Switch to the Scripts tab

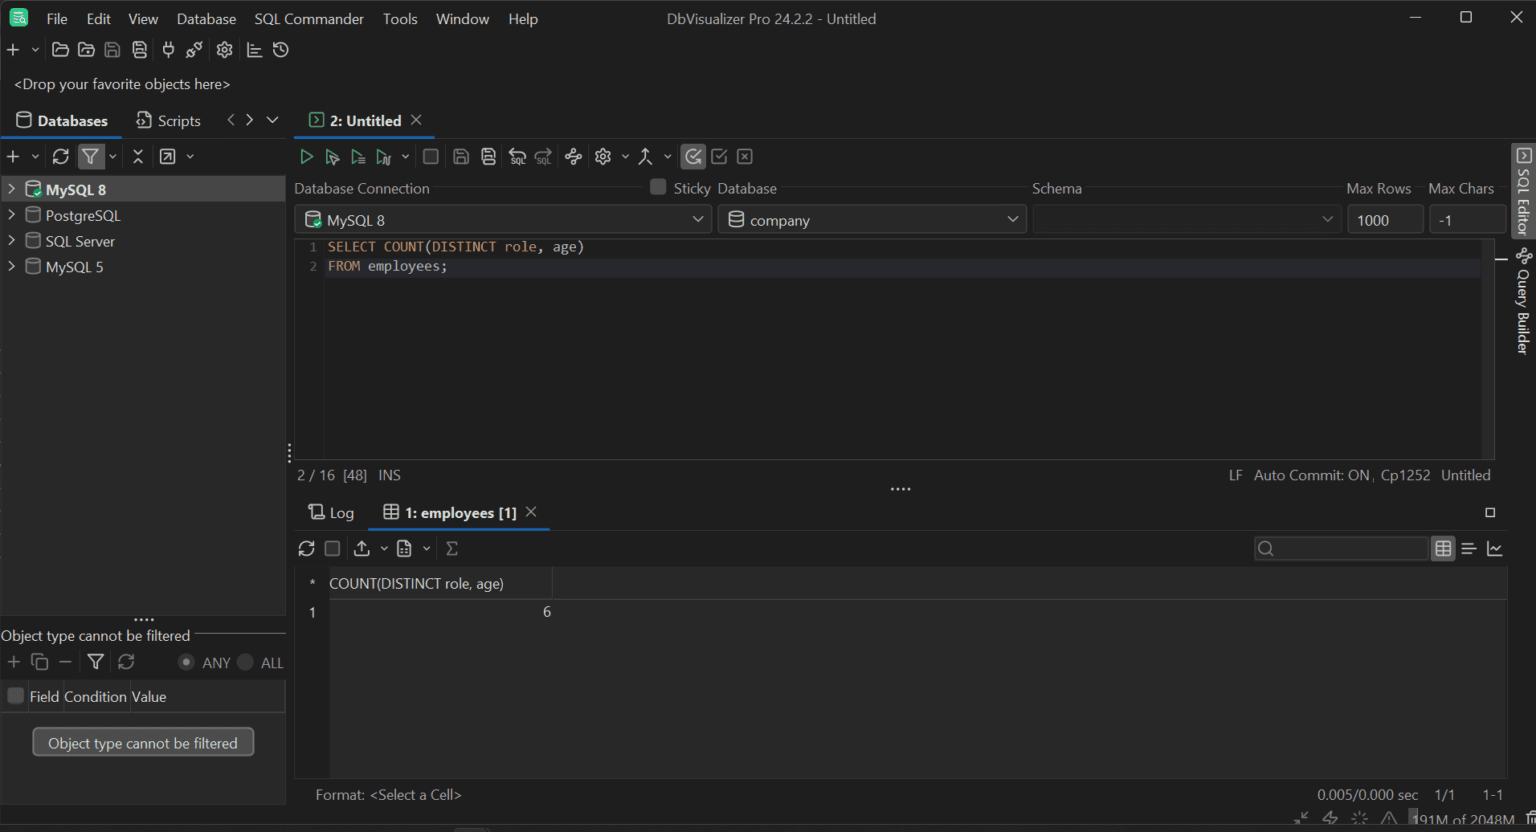168,121
